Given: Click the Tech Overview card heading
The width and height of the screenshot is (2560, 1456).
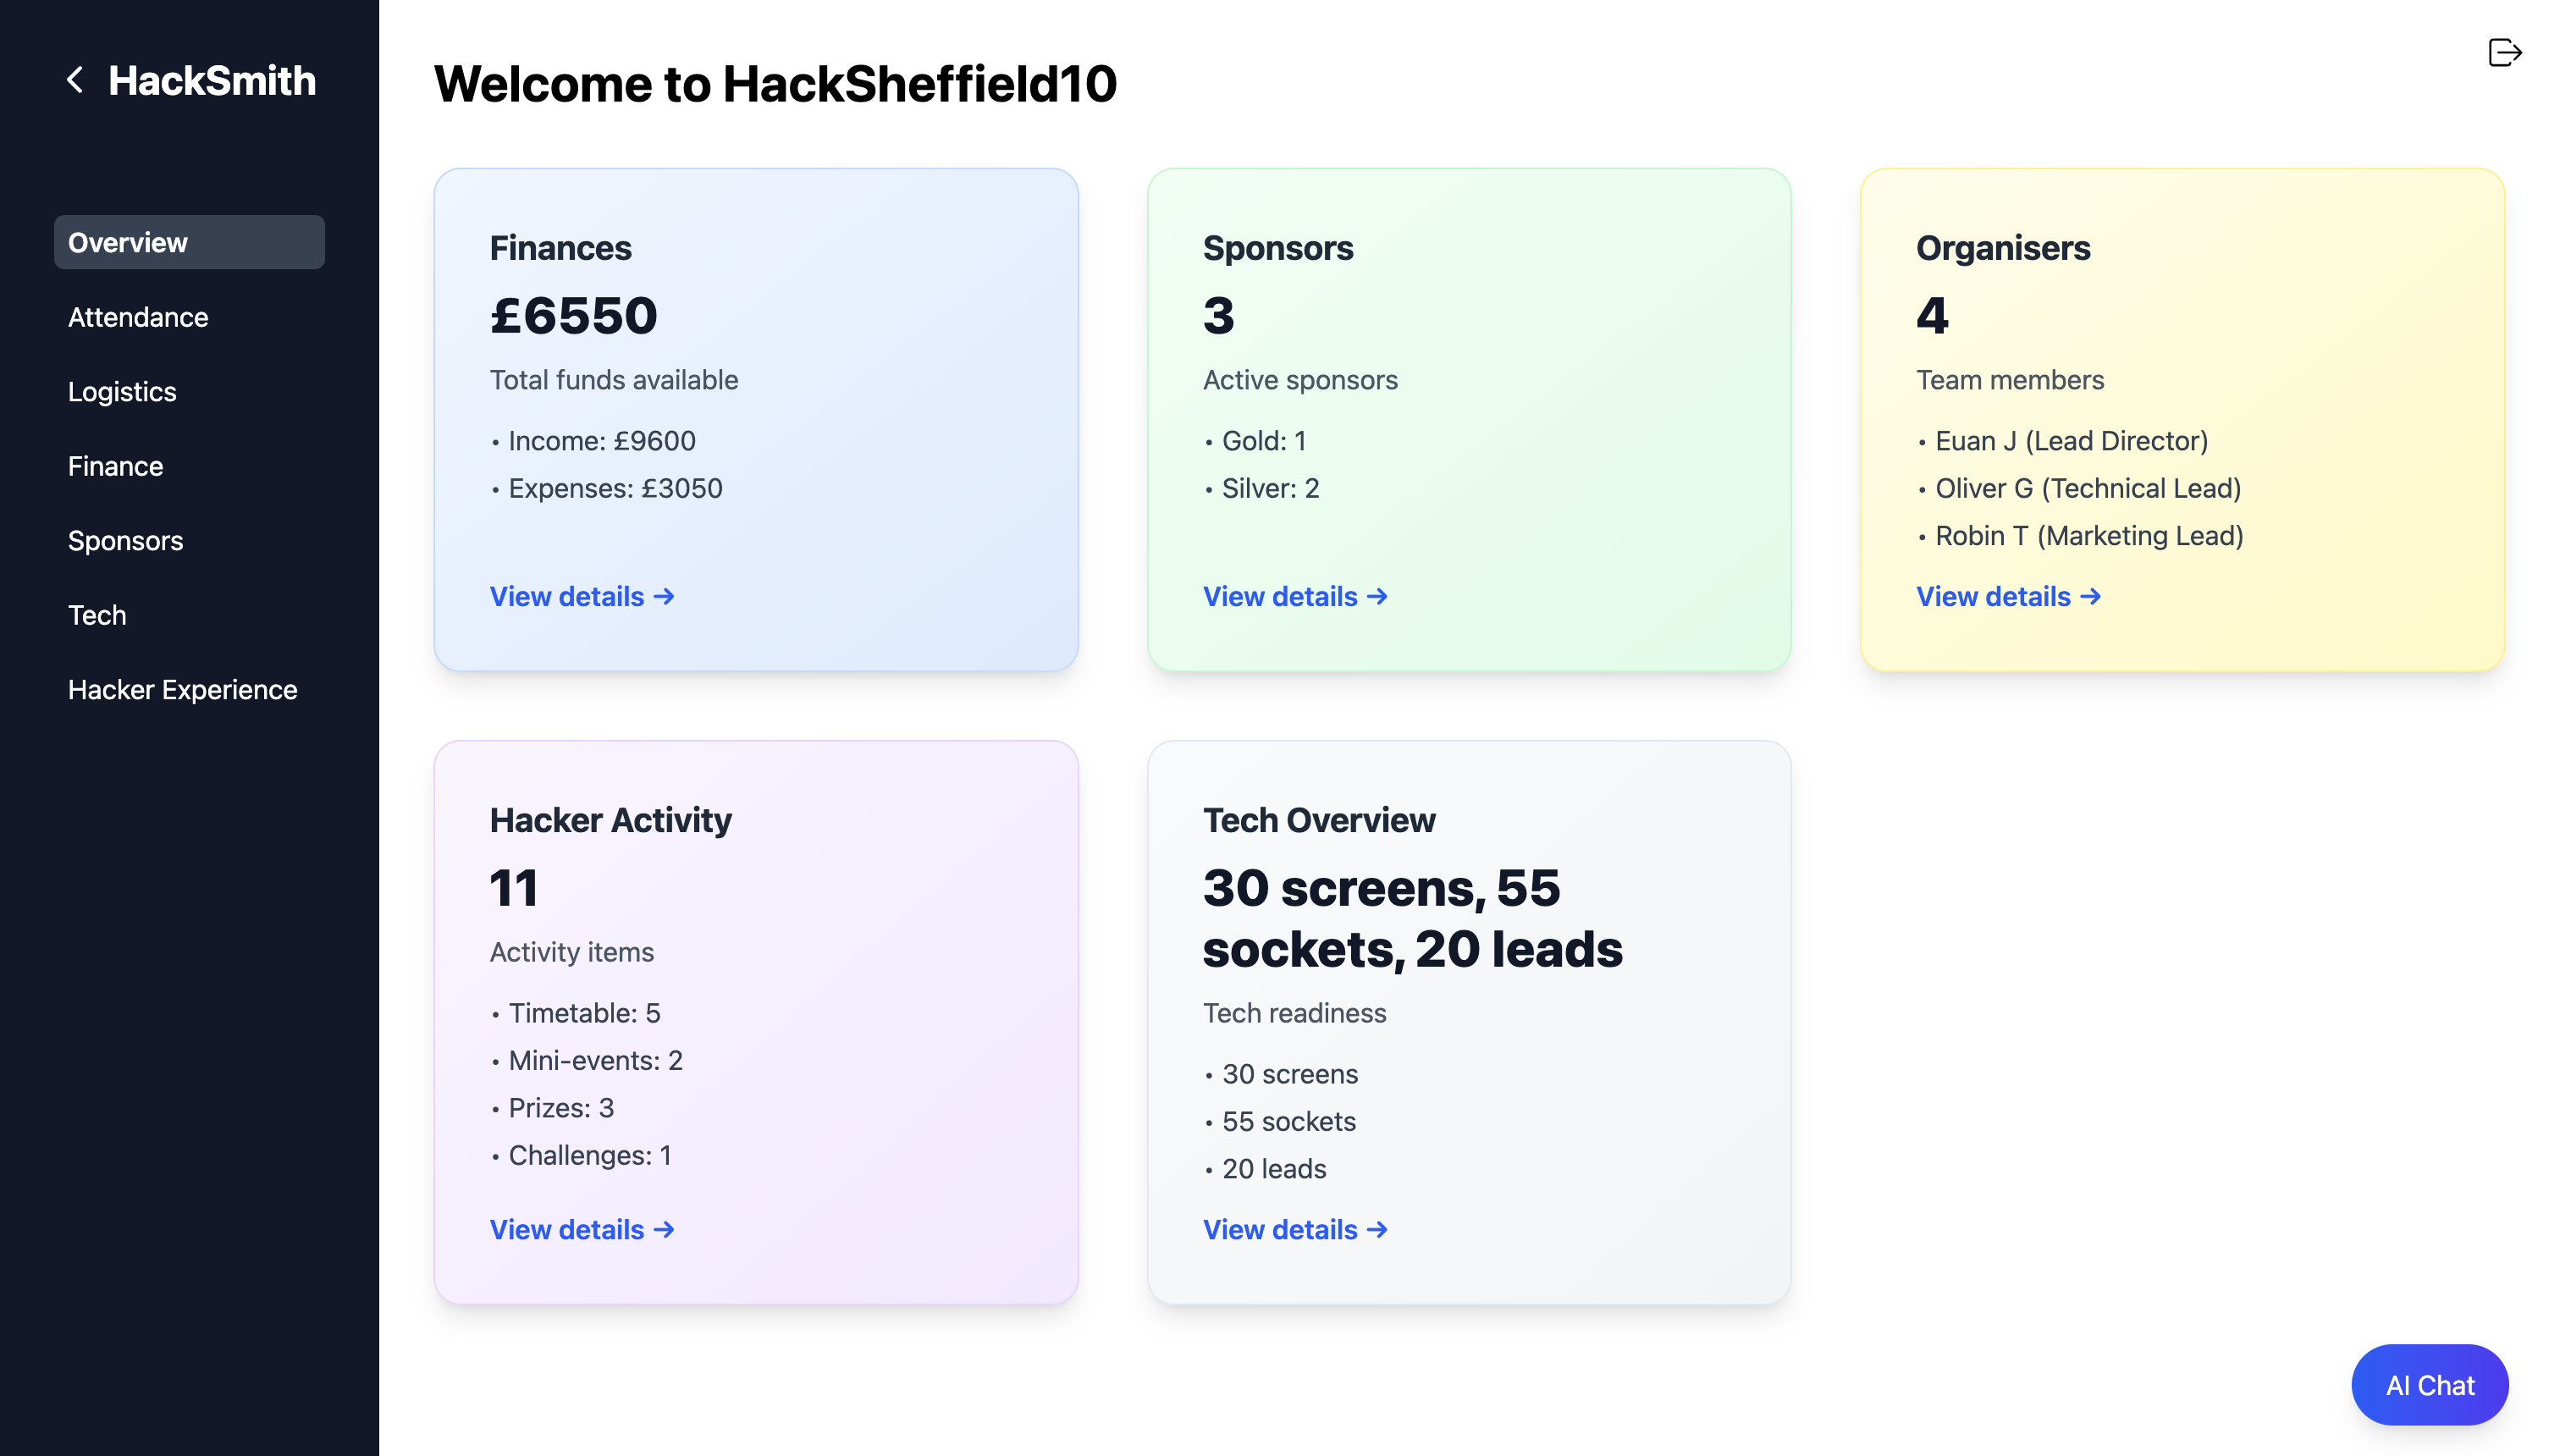Looking at the screenshot, I should point(1318,820).
